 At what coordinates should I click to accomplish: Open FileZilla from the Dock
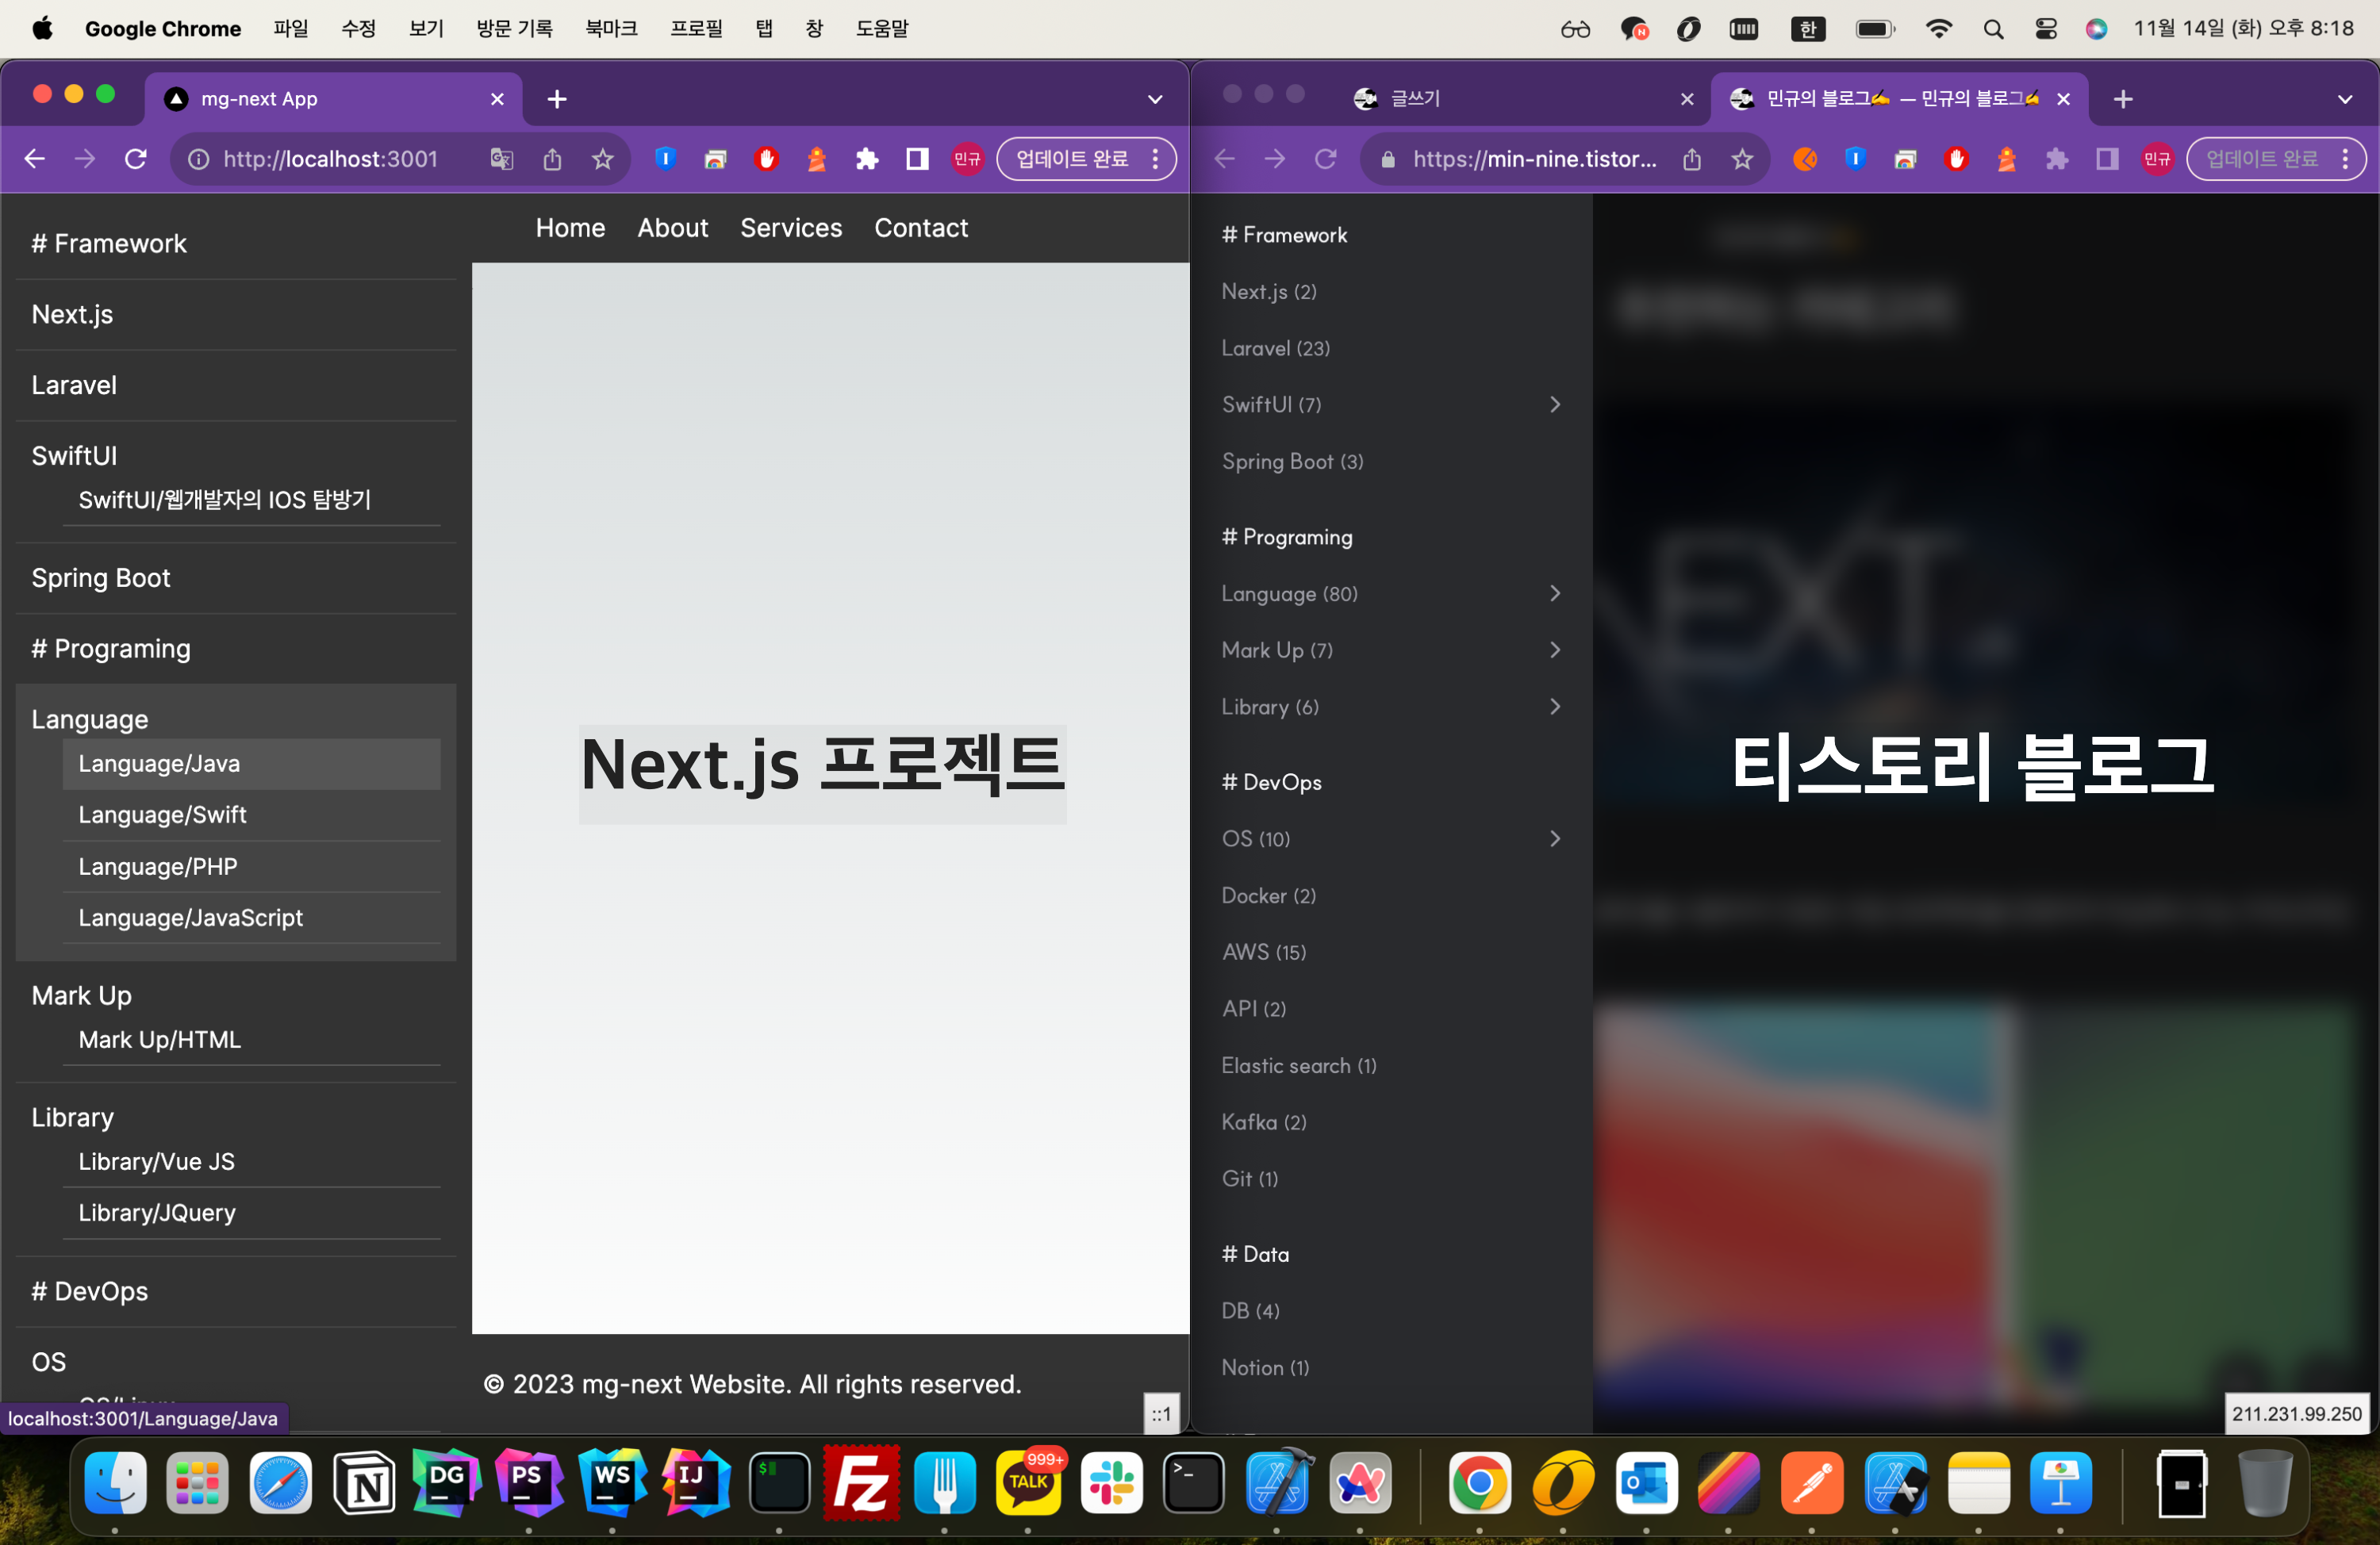(x=861, y=1482)
